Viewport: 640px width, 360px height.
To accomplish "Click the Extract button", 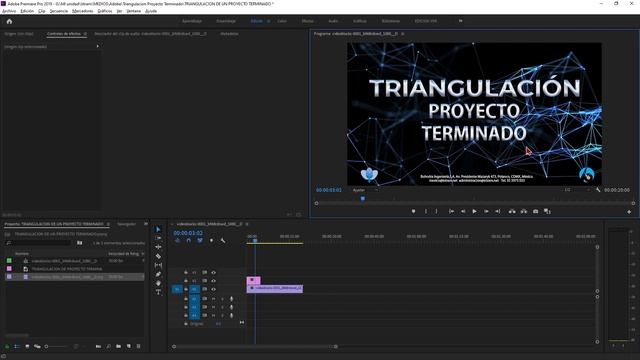I will (x=524, y=211).
